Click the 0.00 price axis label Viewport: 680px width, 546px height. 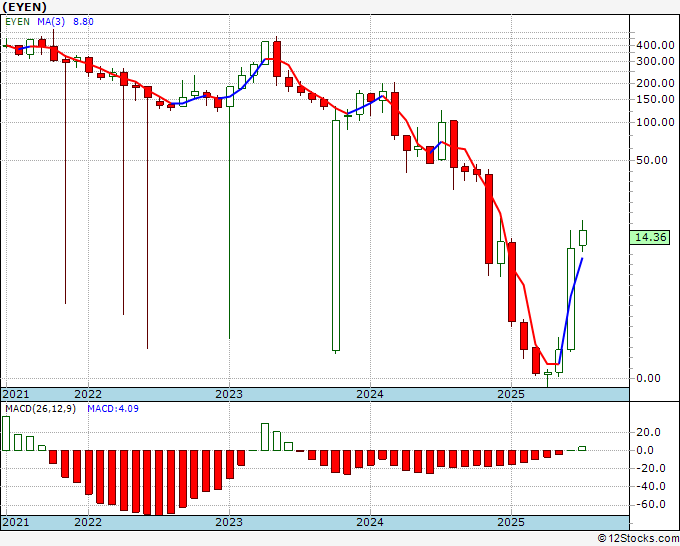[x=648, y=378]
